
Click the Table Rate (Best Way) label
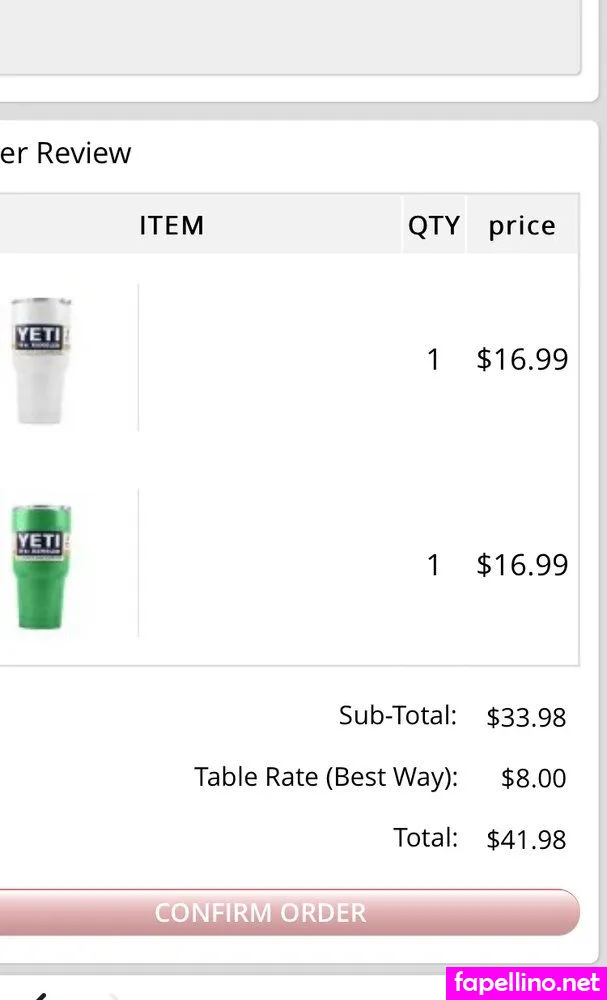[326, 777]
